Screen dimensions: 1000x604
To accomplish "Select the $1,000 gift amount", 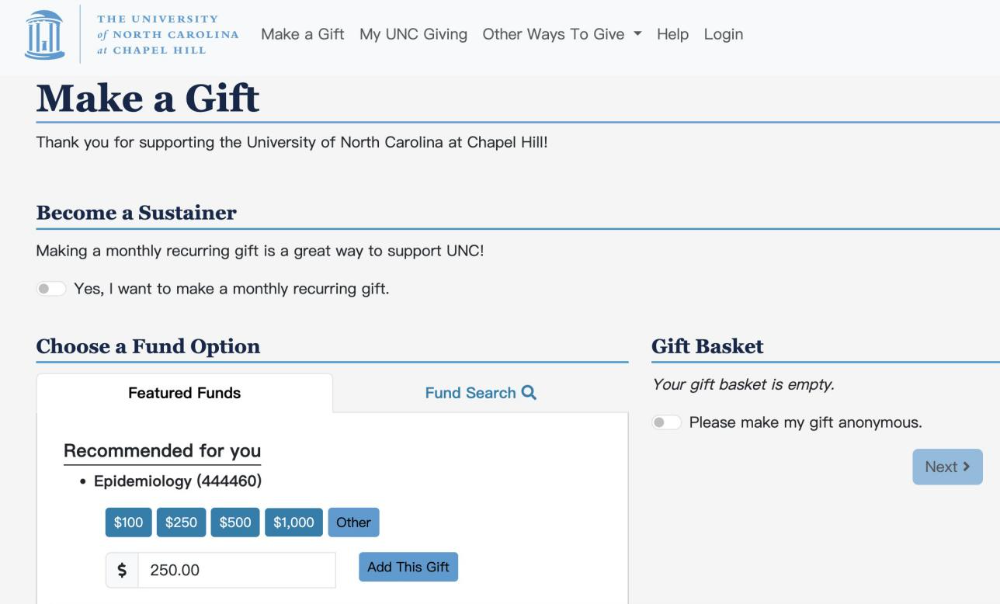I will (294, 522).
